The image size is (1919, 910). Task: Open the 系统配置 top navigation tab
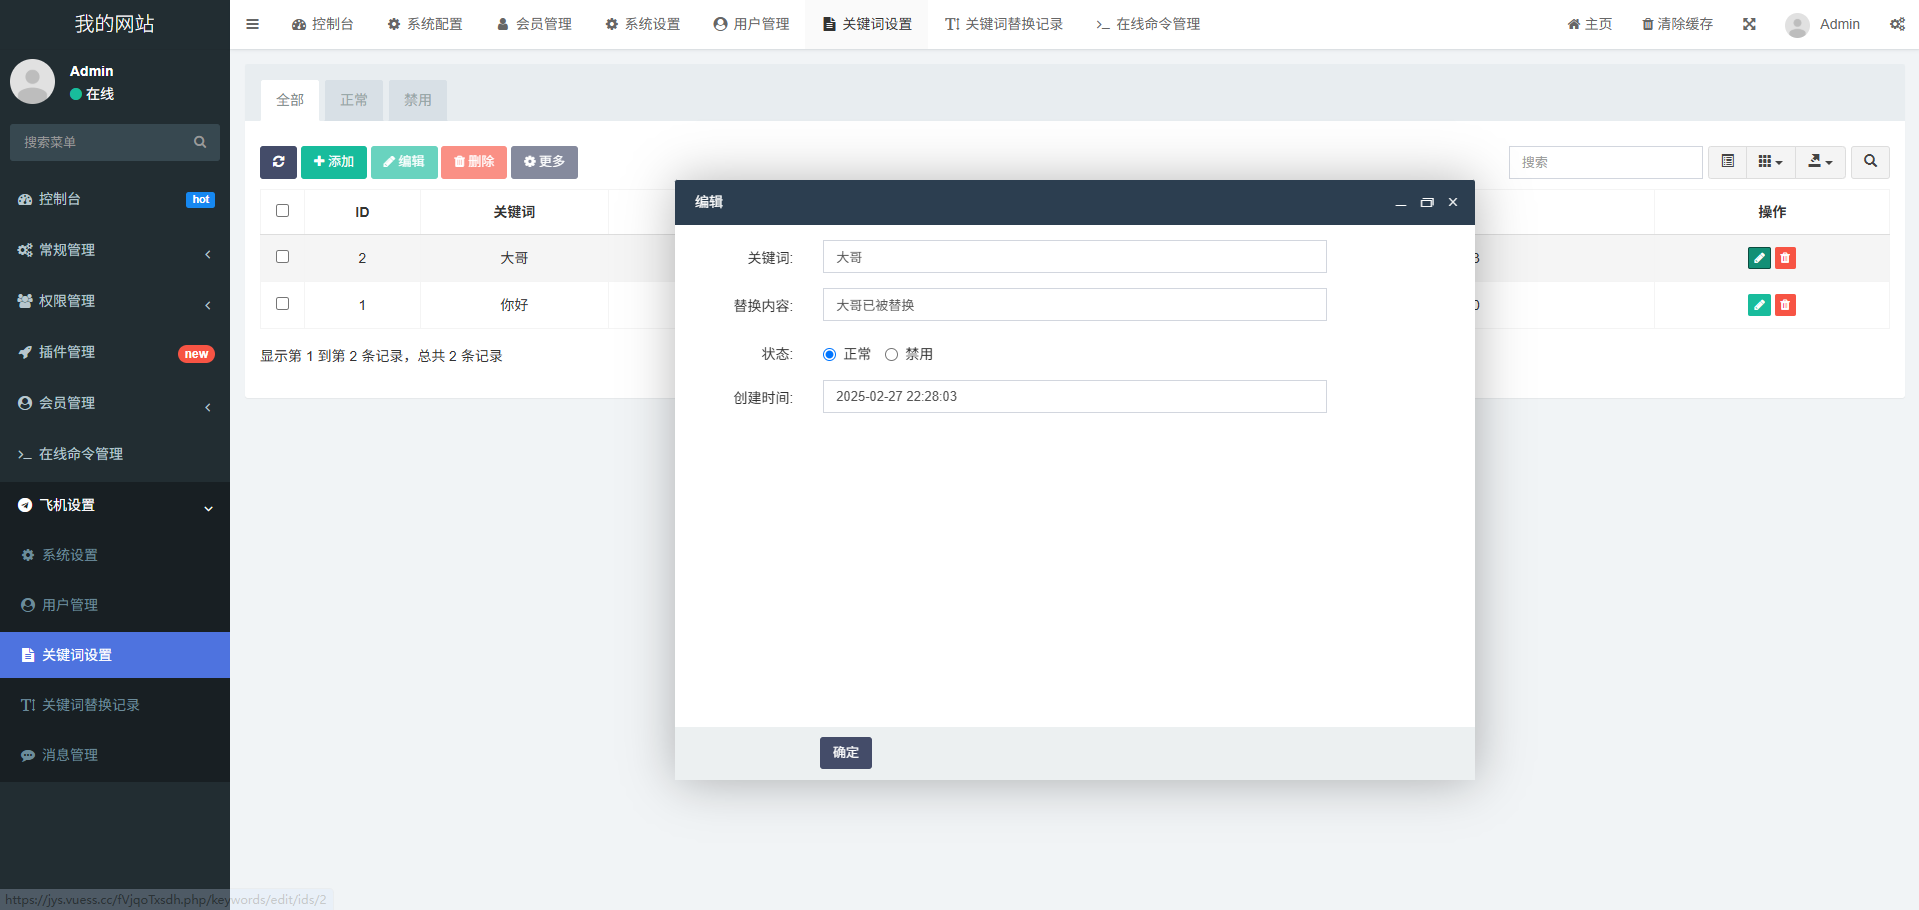[425, 24]
